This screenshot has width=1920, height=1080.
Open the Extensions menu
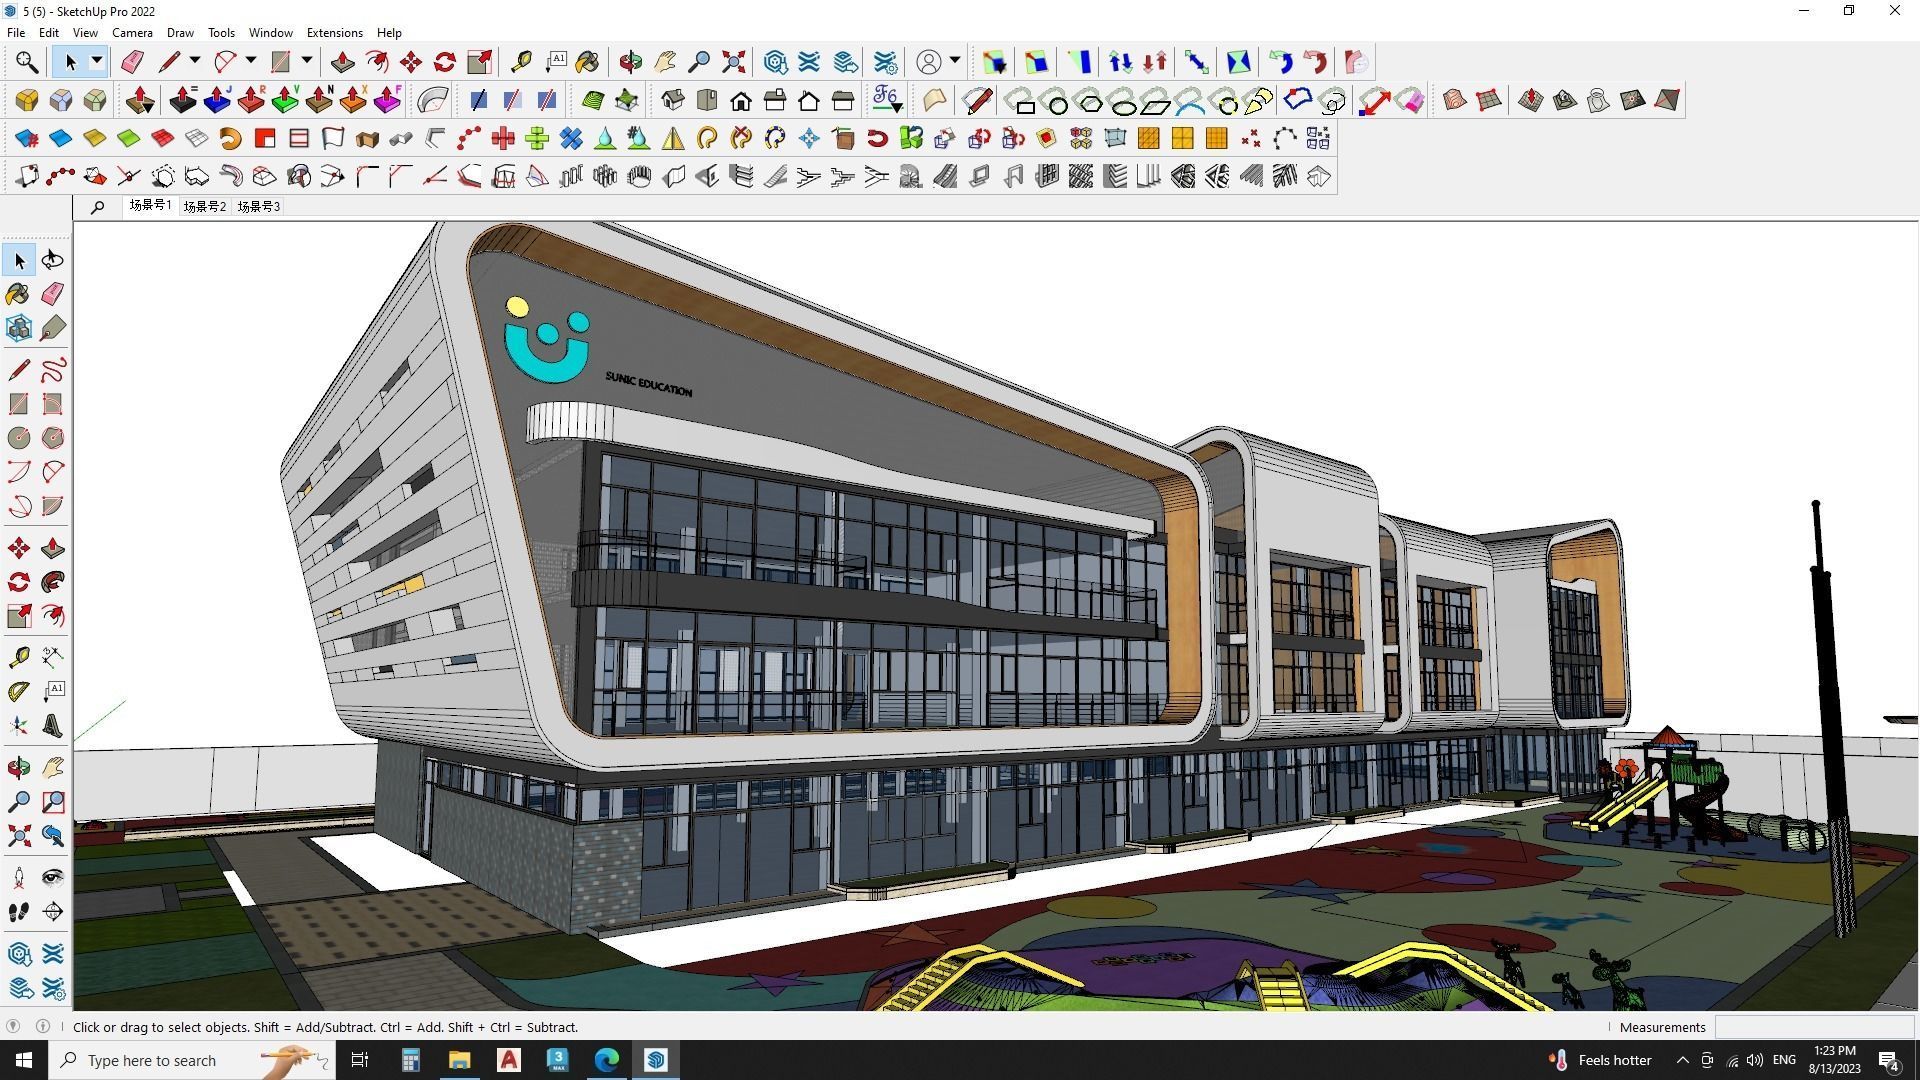(334, 33)
